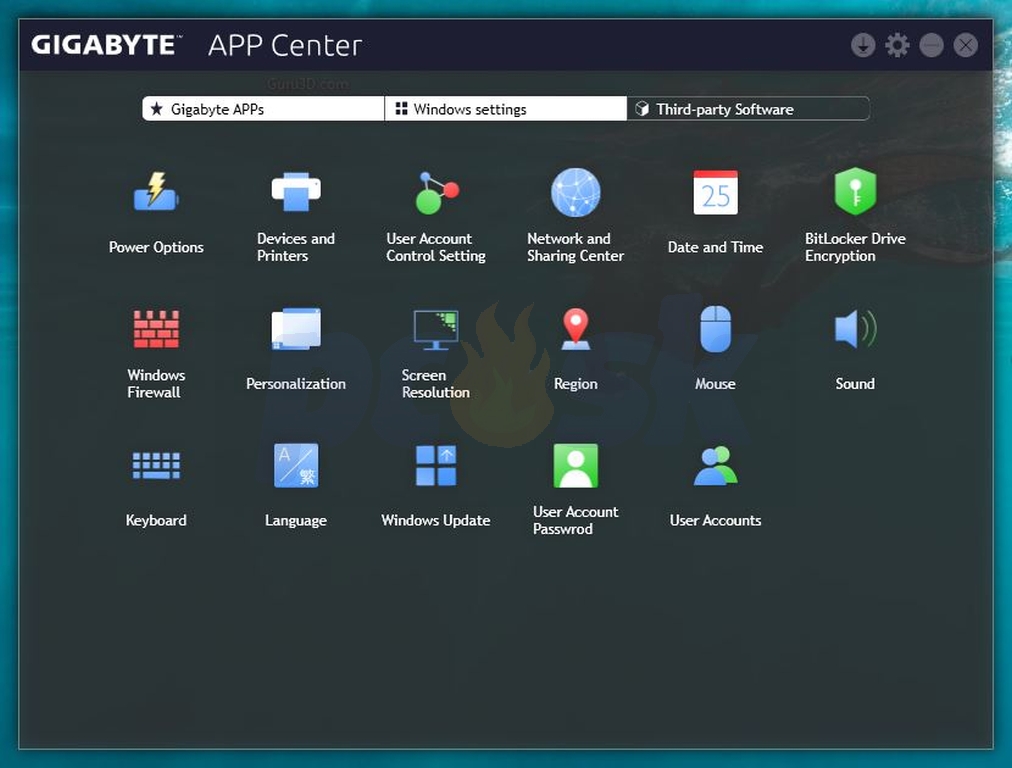Click the "Devices and Printers" label

tap(296, 247)
